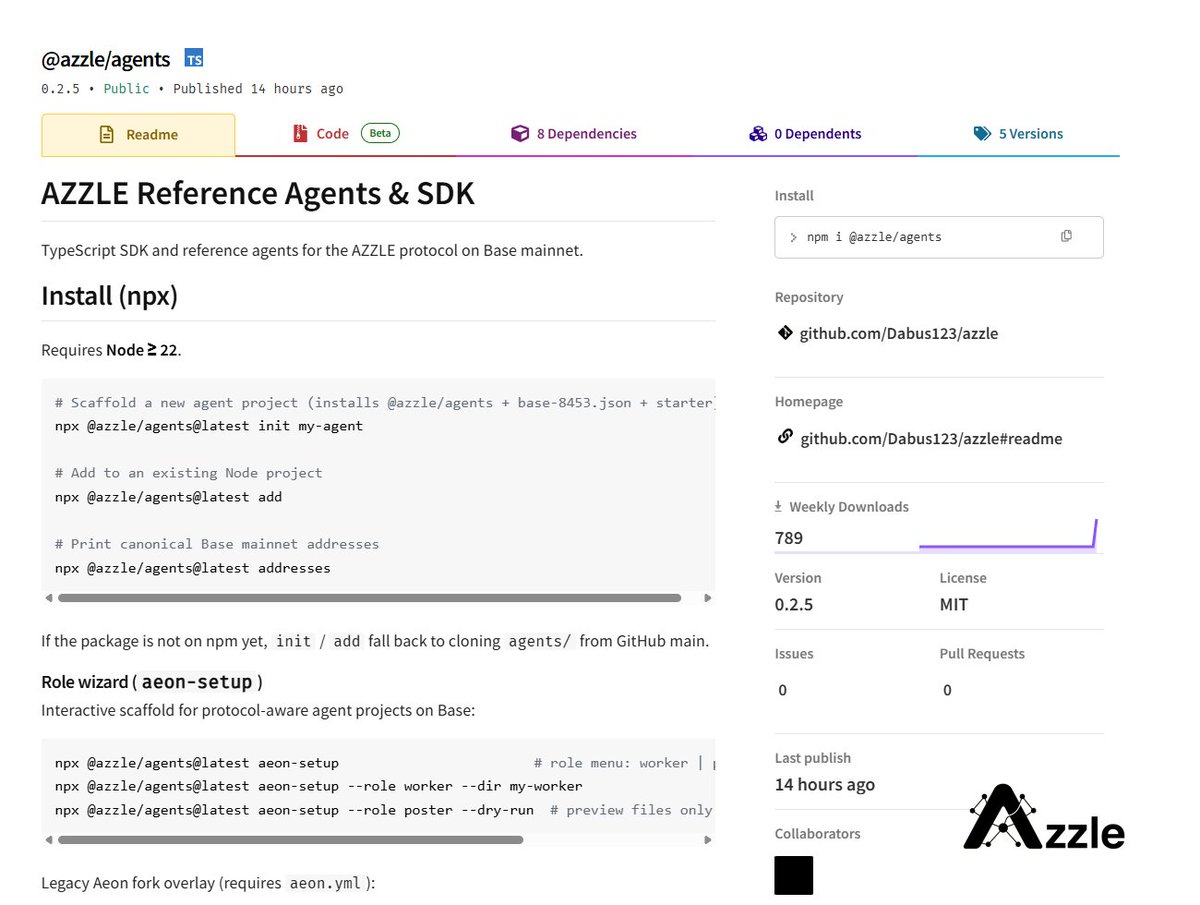Click the Role wizard (aeon-setup) heading
The height and width of the screenshot is (905, 1200).
pyautogui.click(x=152, y=682)
